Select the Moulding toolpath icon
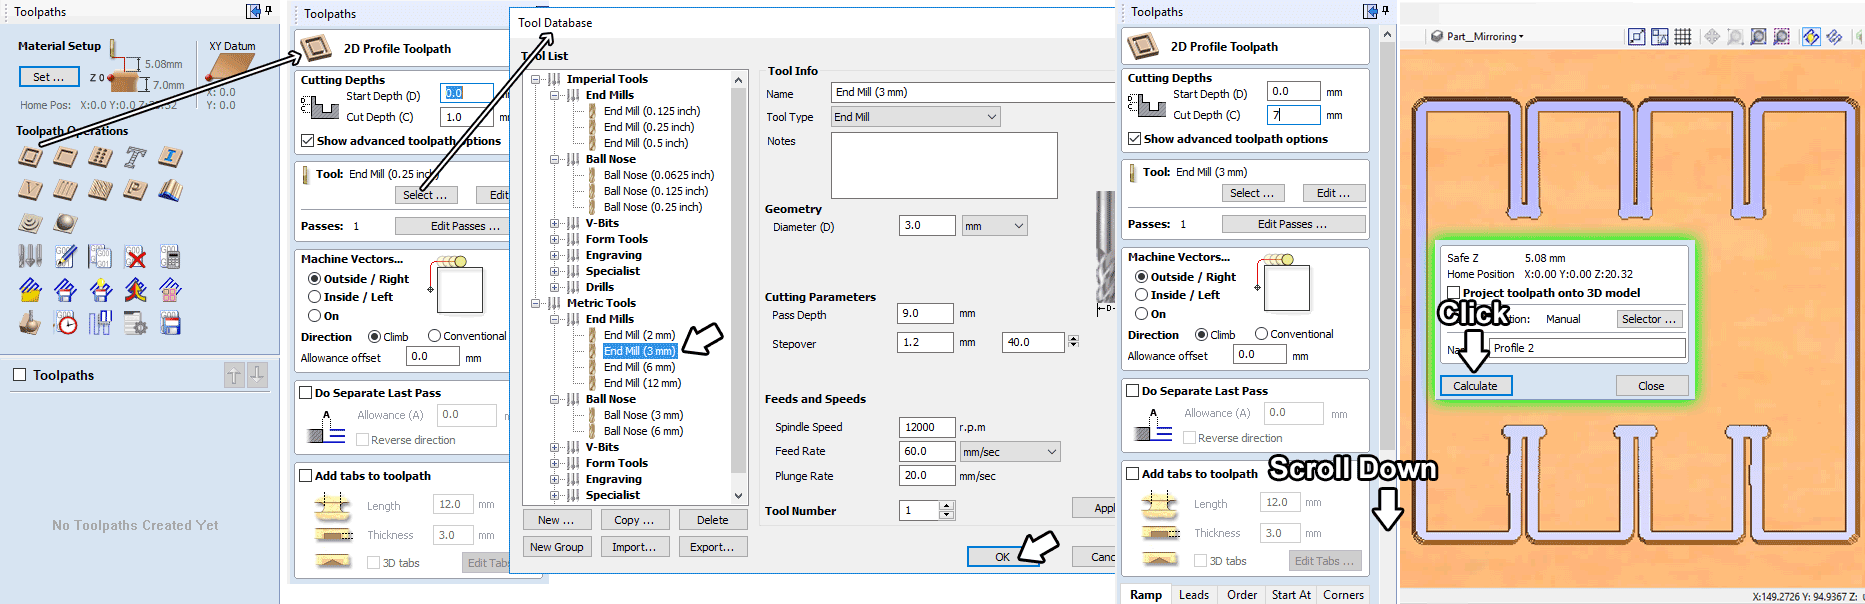This screenshot has height=604, width=1865. (170, 190)
